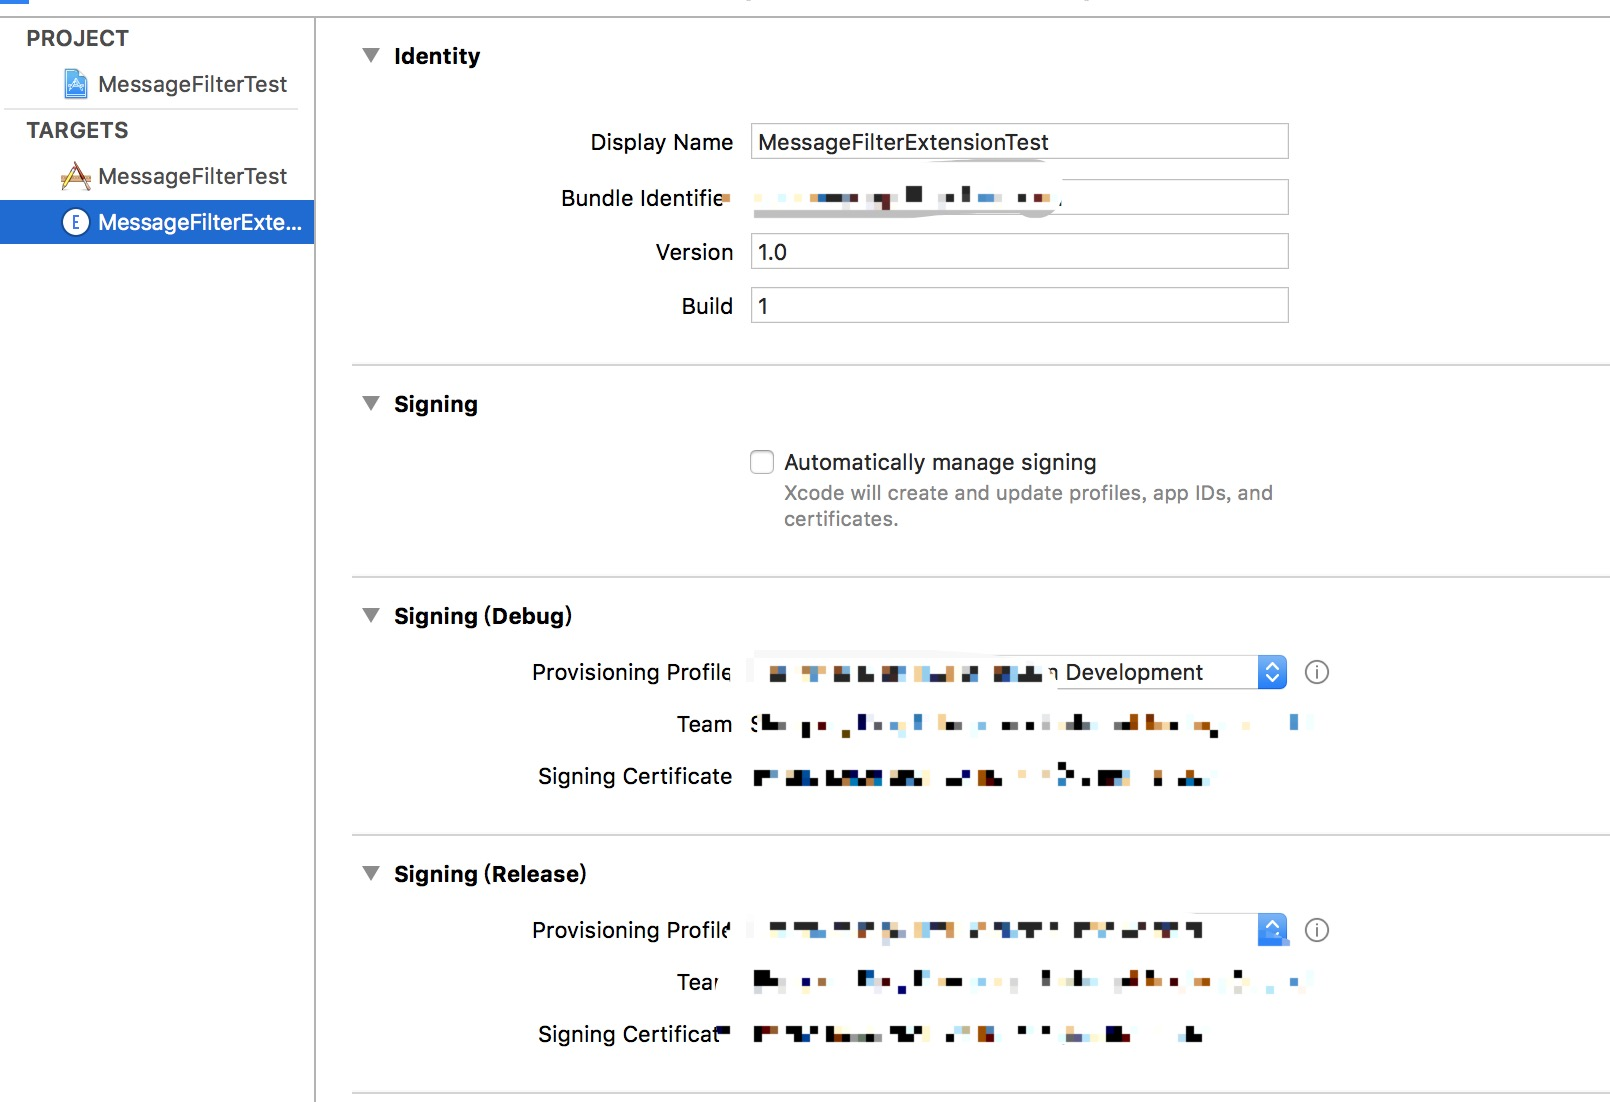Click the Release Signing Certificate value

tap(978, 1034)
